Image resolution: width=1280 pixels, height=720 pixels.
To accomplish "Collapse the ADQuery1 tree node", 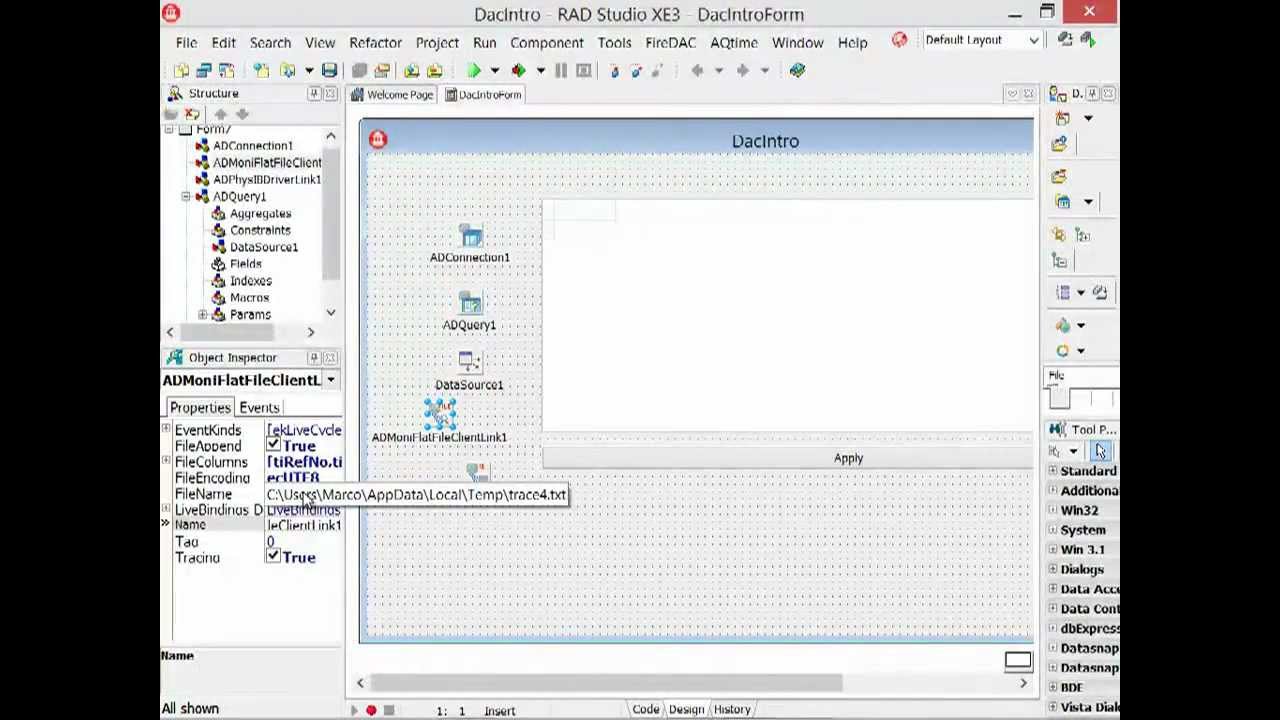I will click(x=186, y=197).
